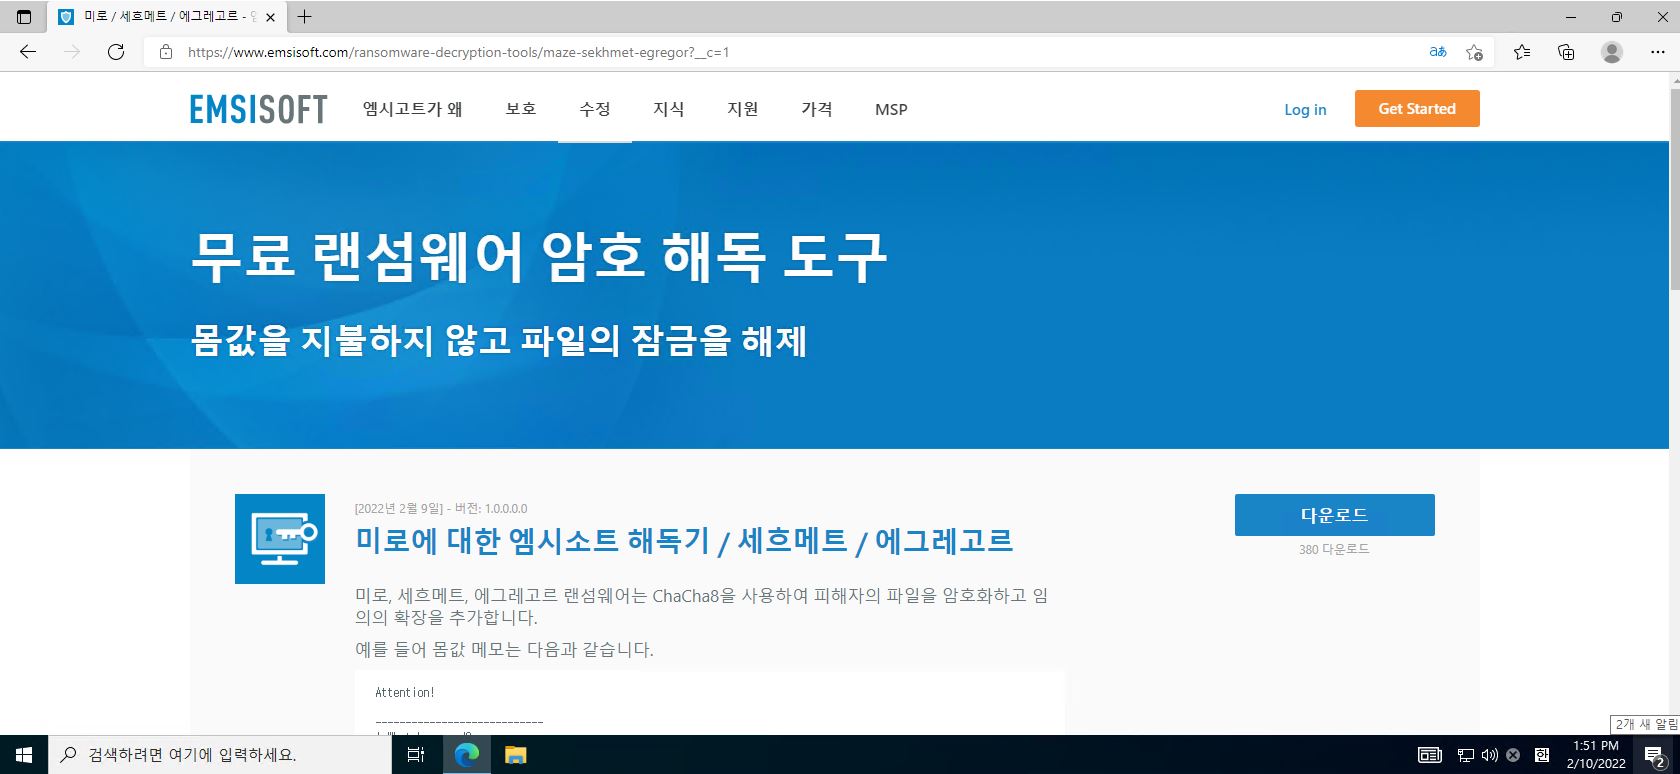Open the '가격' menu

[817, 109]
